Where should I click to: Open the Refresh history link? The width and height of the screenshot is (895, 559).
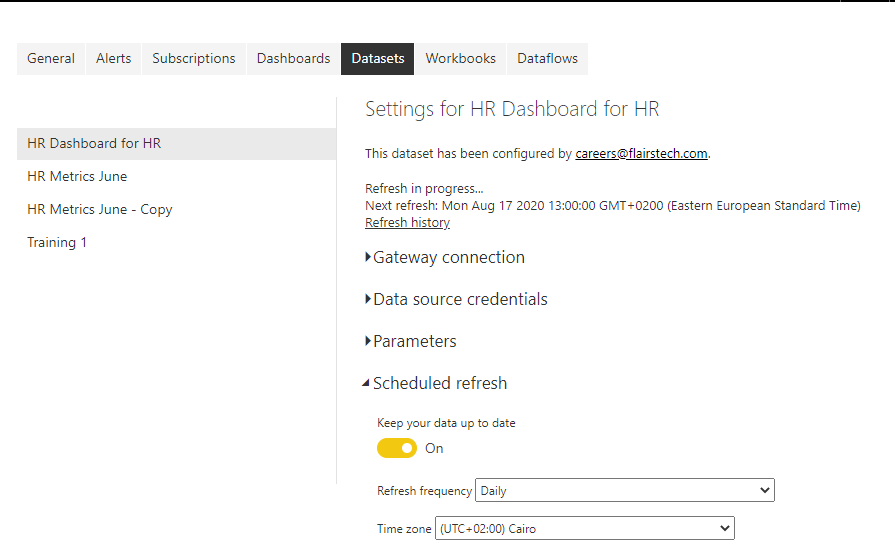coord(408,223)
